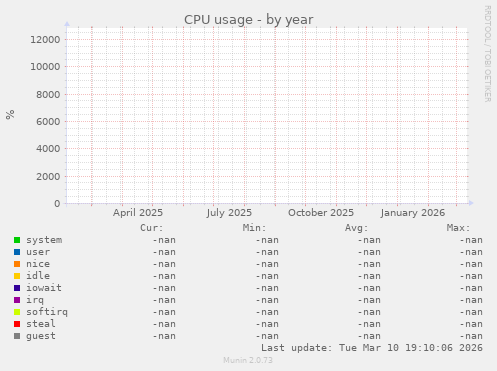497x371 pixels.
Task: Click the orange nice legend swatch
Action: coord(17,264)
